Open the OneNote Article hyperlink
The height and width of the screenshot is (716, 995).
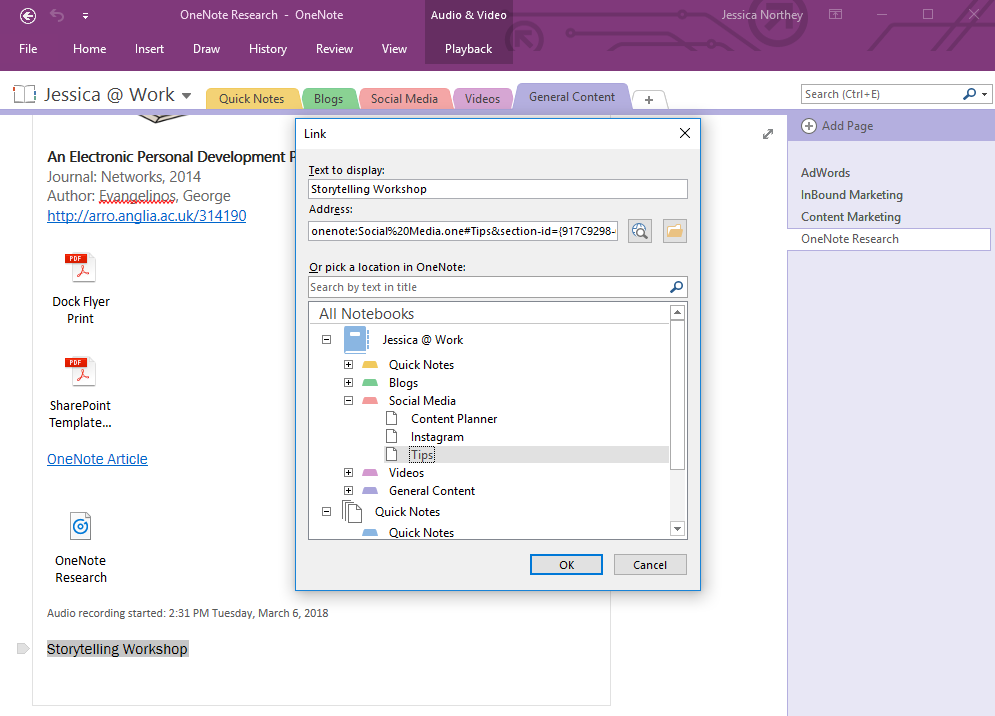[97, 458]
